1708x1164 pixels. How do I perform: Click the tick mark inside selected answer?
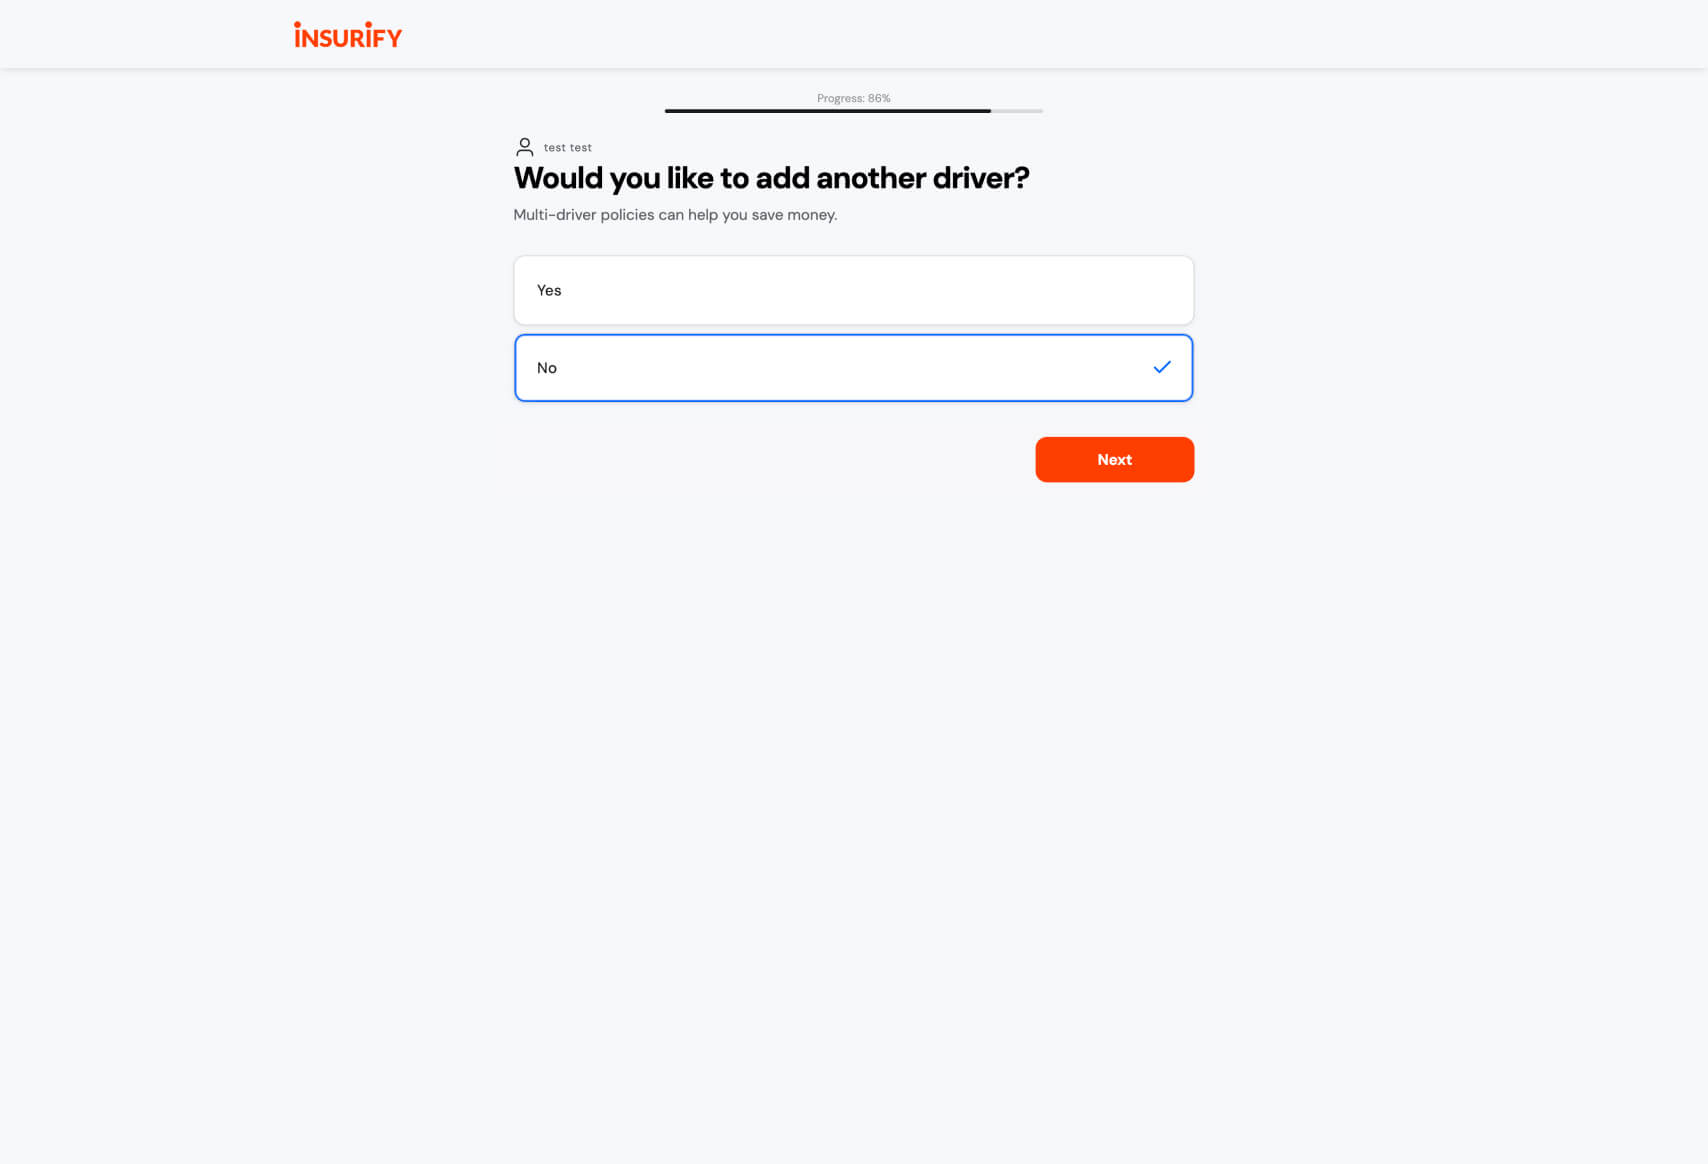coord(1162,367)
